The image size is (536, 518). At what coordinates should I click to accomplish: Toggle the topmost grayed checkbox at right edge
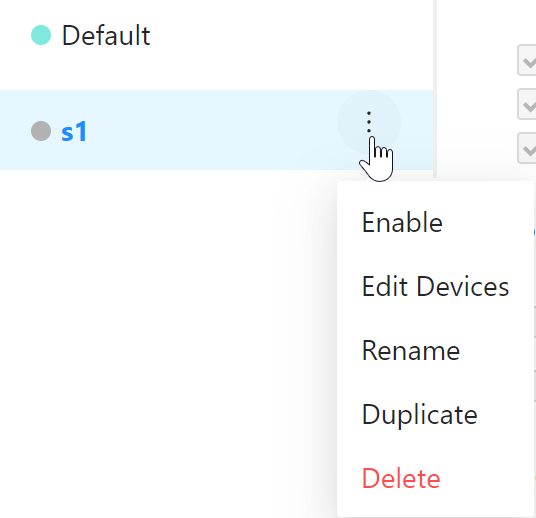coord(527,60)
